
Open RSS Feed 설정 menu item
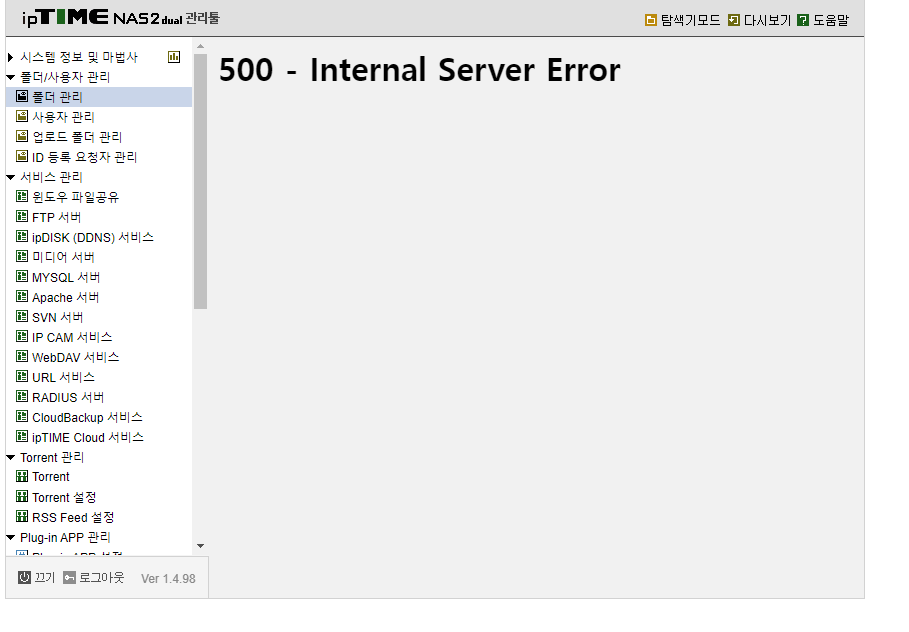73,517
